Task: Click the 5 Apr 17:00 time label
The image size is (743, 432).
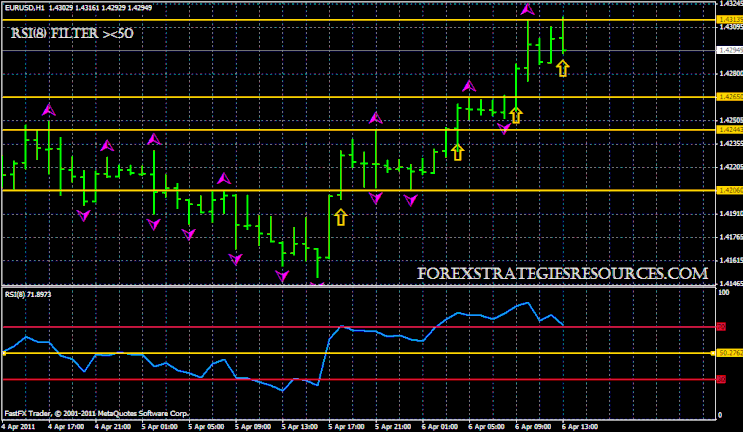Action: tap(347, 427)
